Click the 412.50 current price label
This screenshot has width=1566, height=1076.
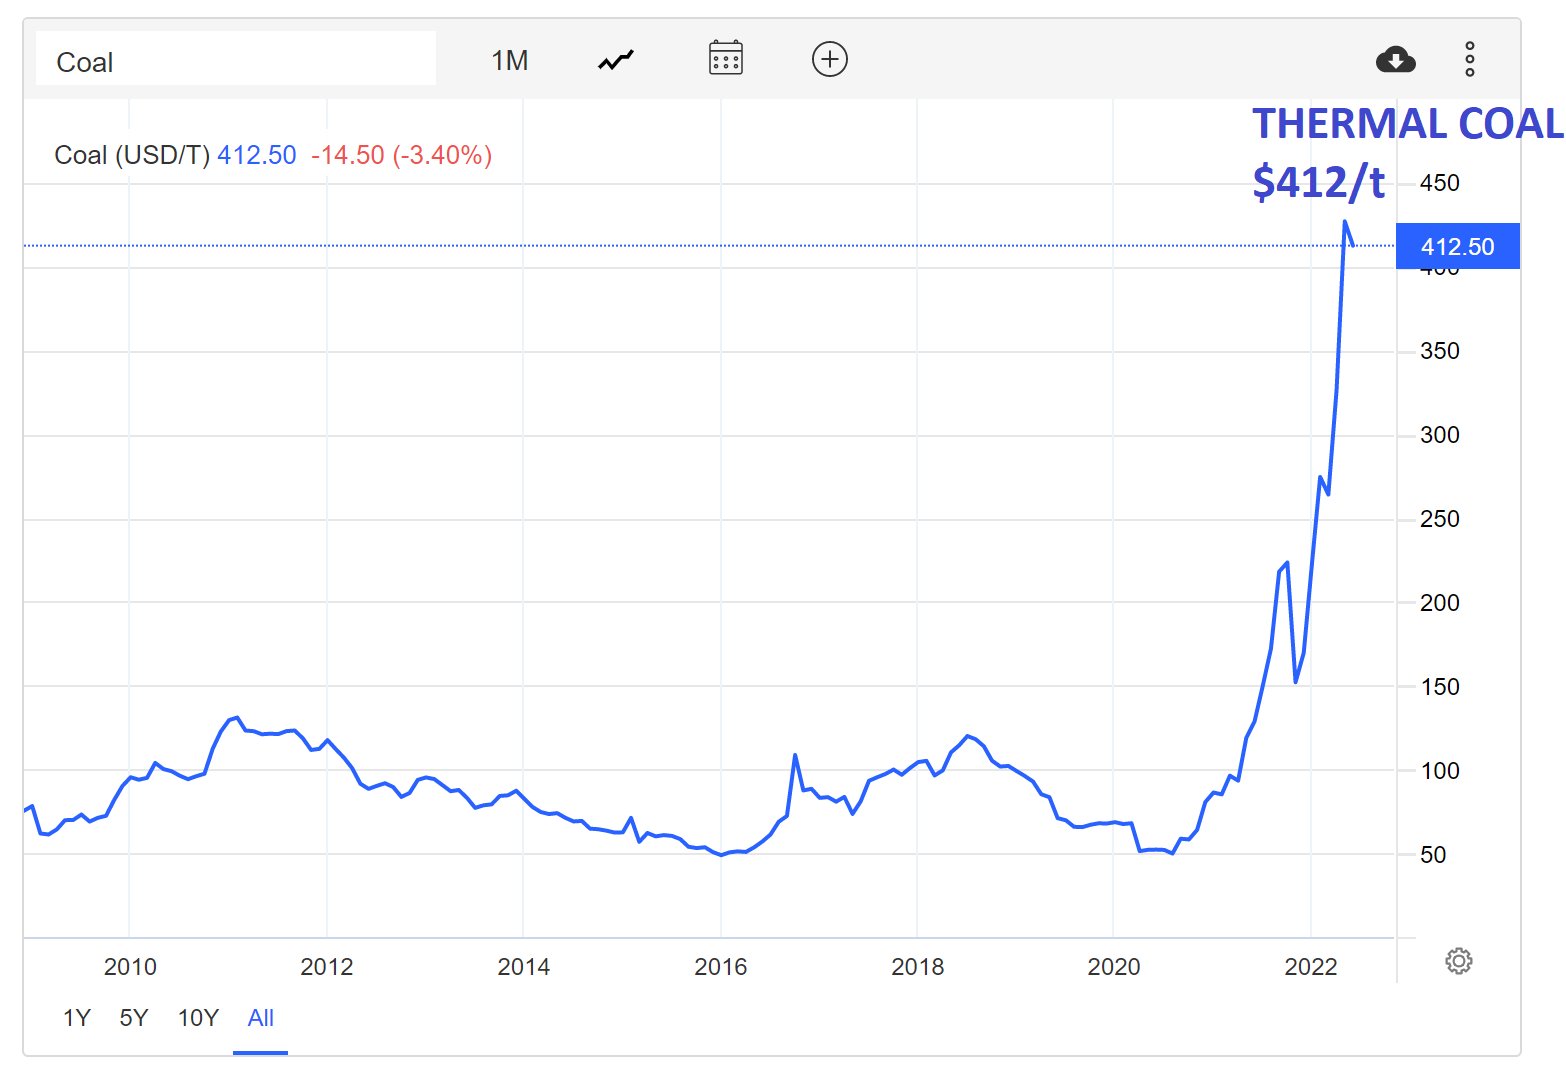click(1457, 247)
